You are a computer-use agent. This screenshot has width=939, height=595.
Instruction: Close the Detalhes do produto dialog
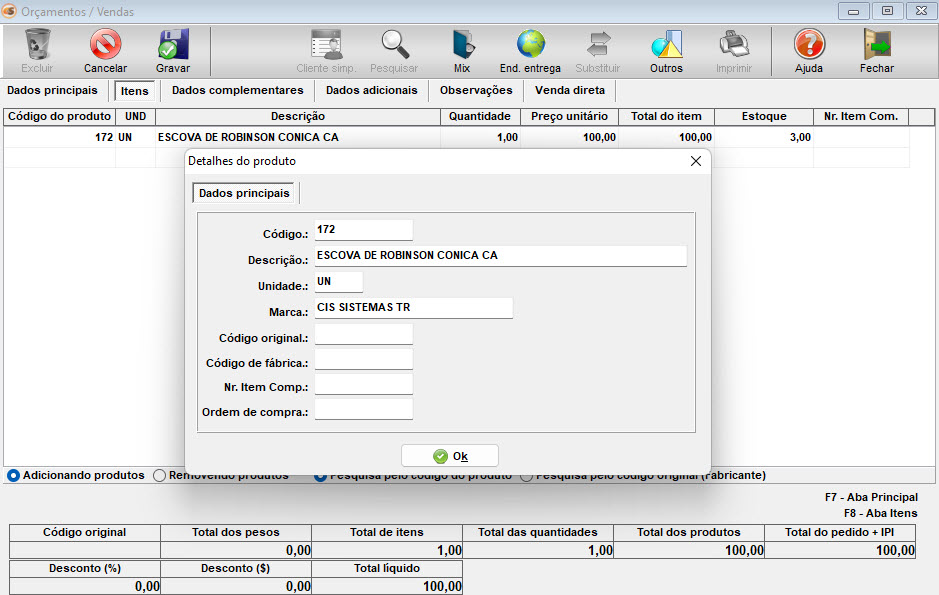pos(696,161)
